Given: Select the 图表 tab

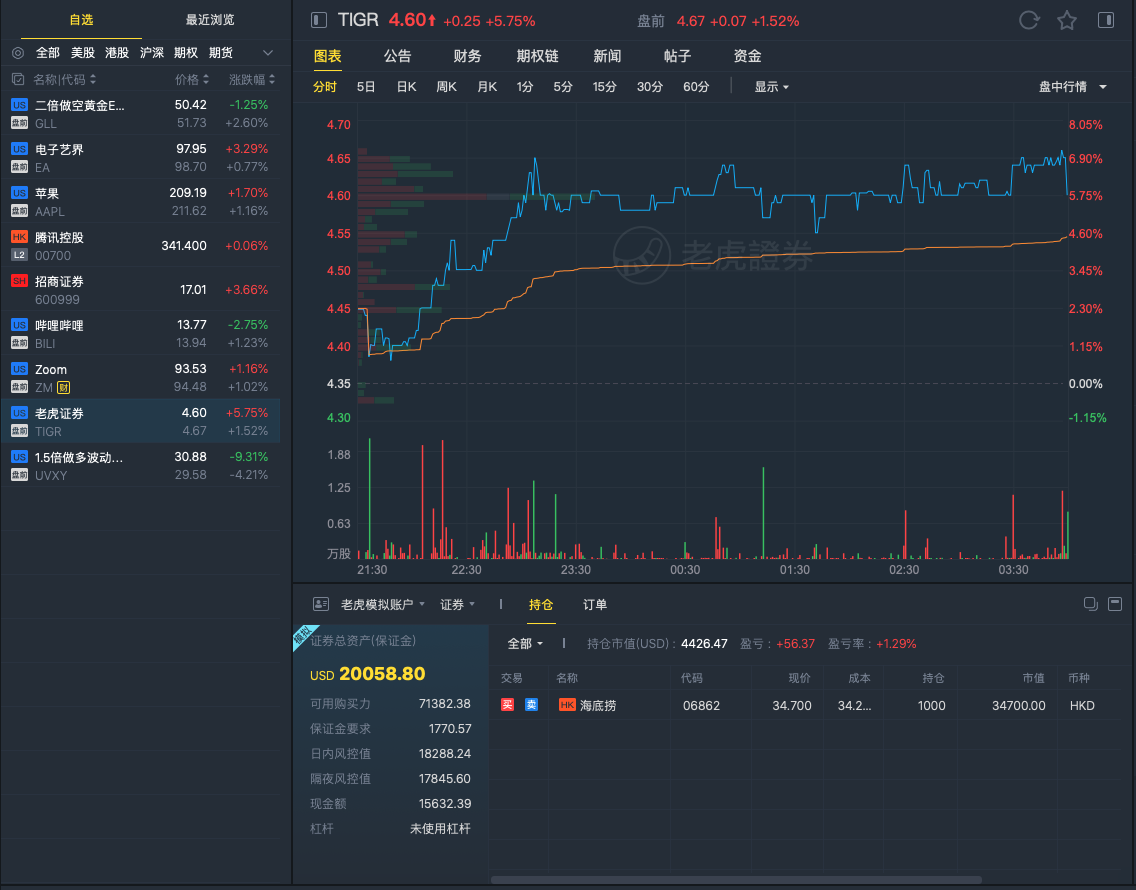Looking at the screenshot, I should 327,56.
